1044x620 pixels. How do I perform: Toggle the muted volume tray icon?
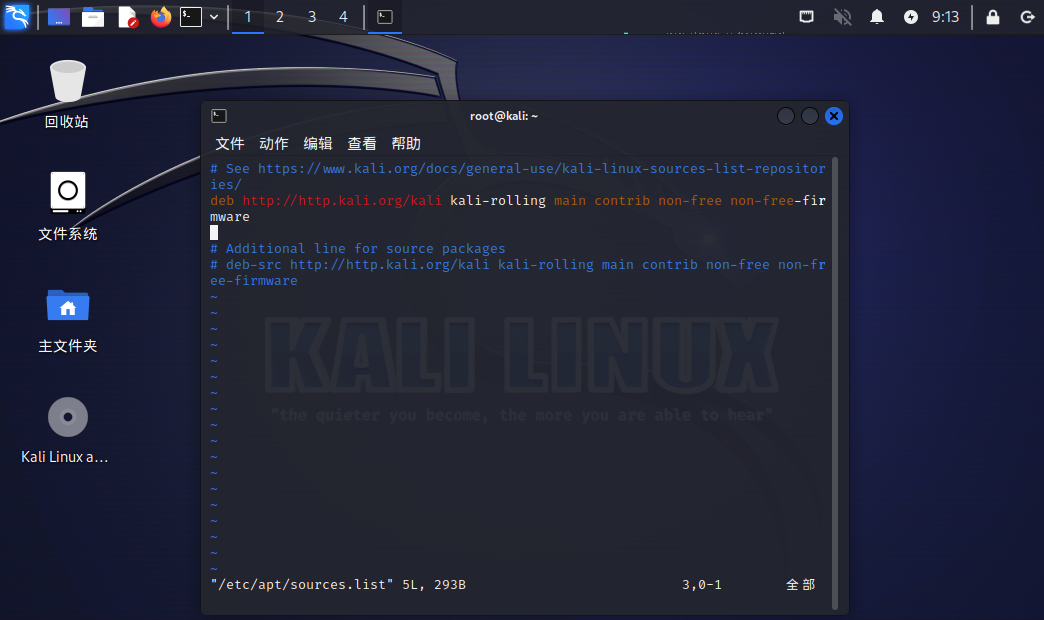842,17
